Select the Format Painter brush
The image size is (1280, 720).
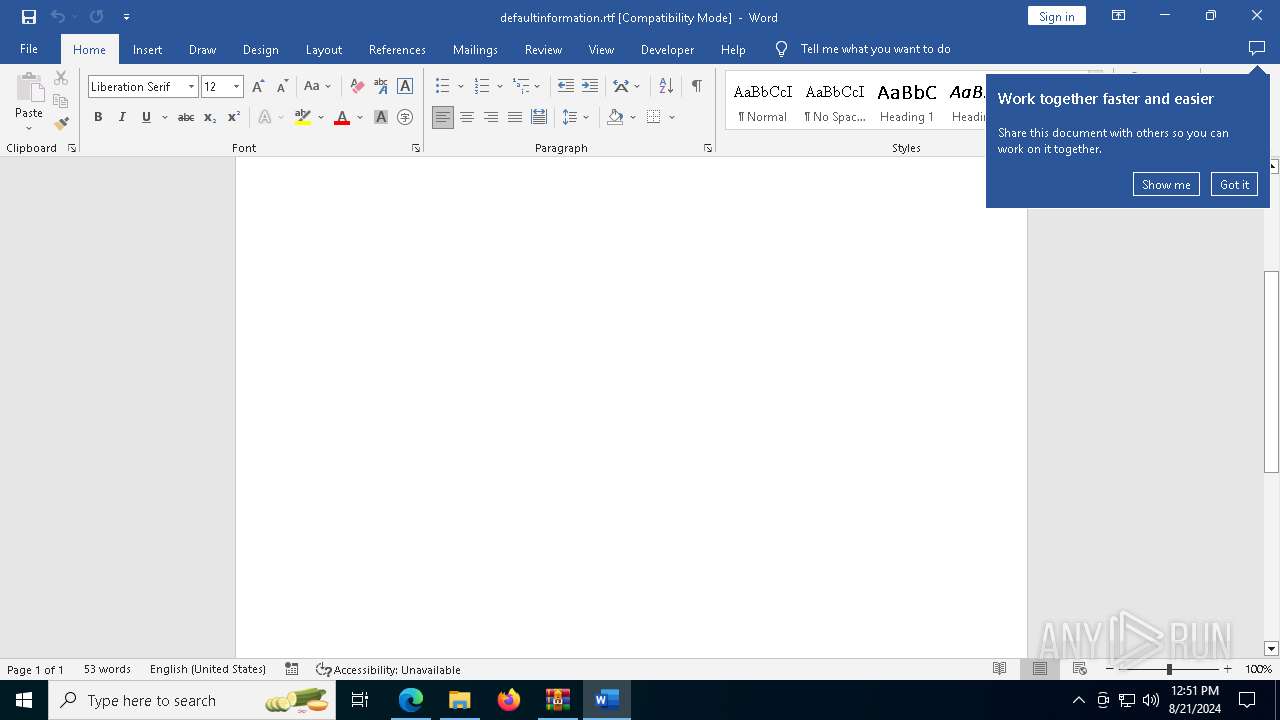tap(61, 124)
